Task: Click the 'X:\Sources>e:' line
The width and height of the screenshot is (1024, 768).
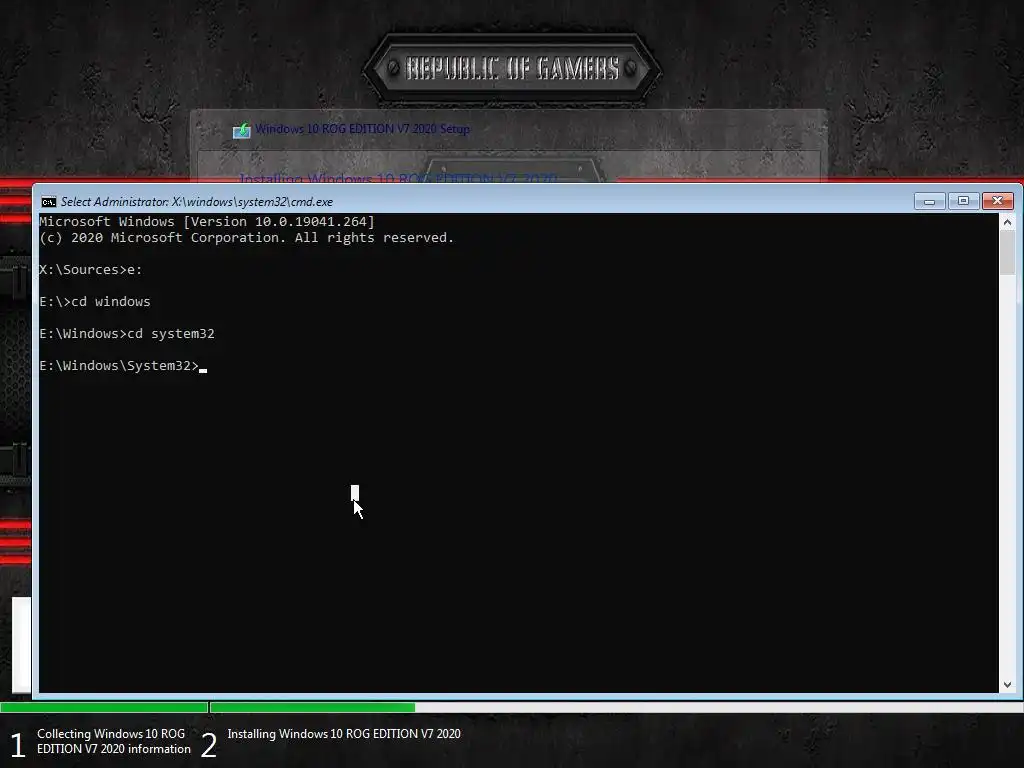Action: pos(91,270)
